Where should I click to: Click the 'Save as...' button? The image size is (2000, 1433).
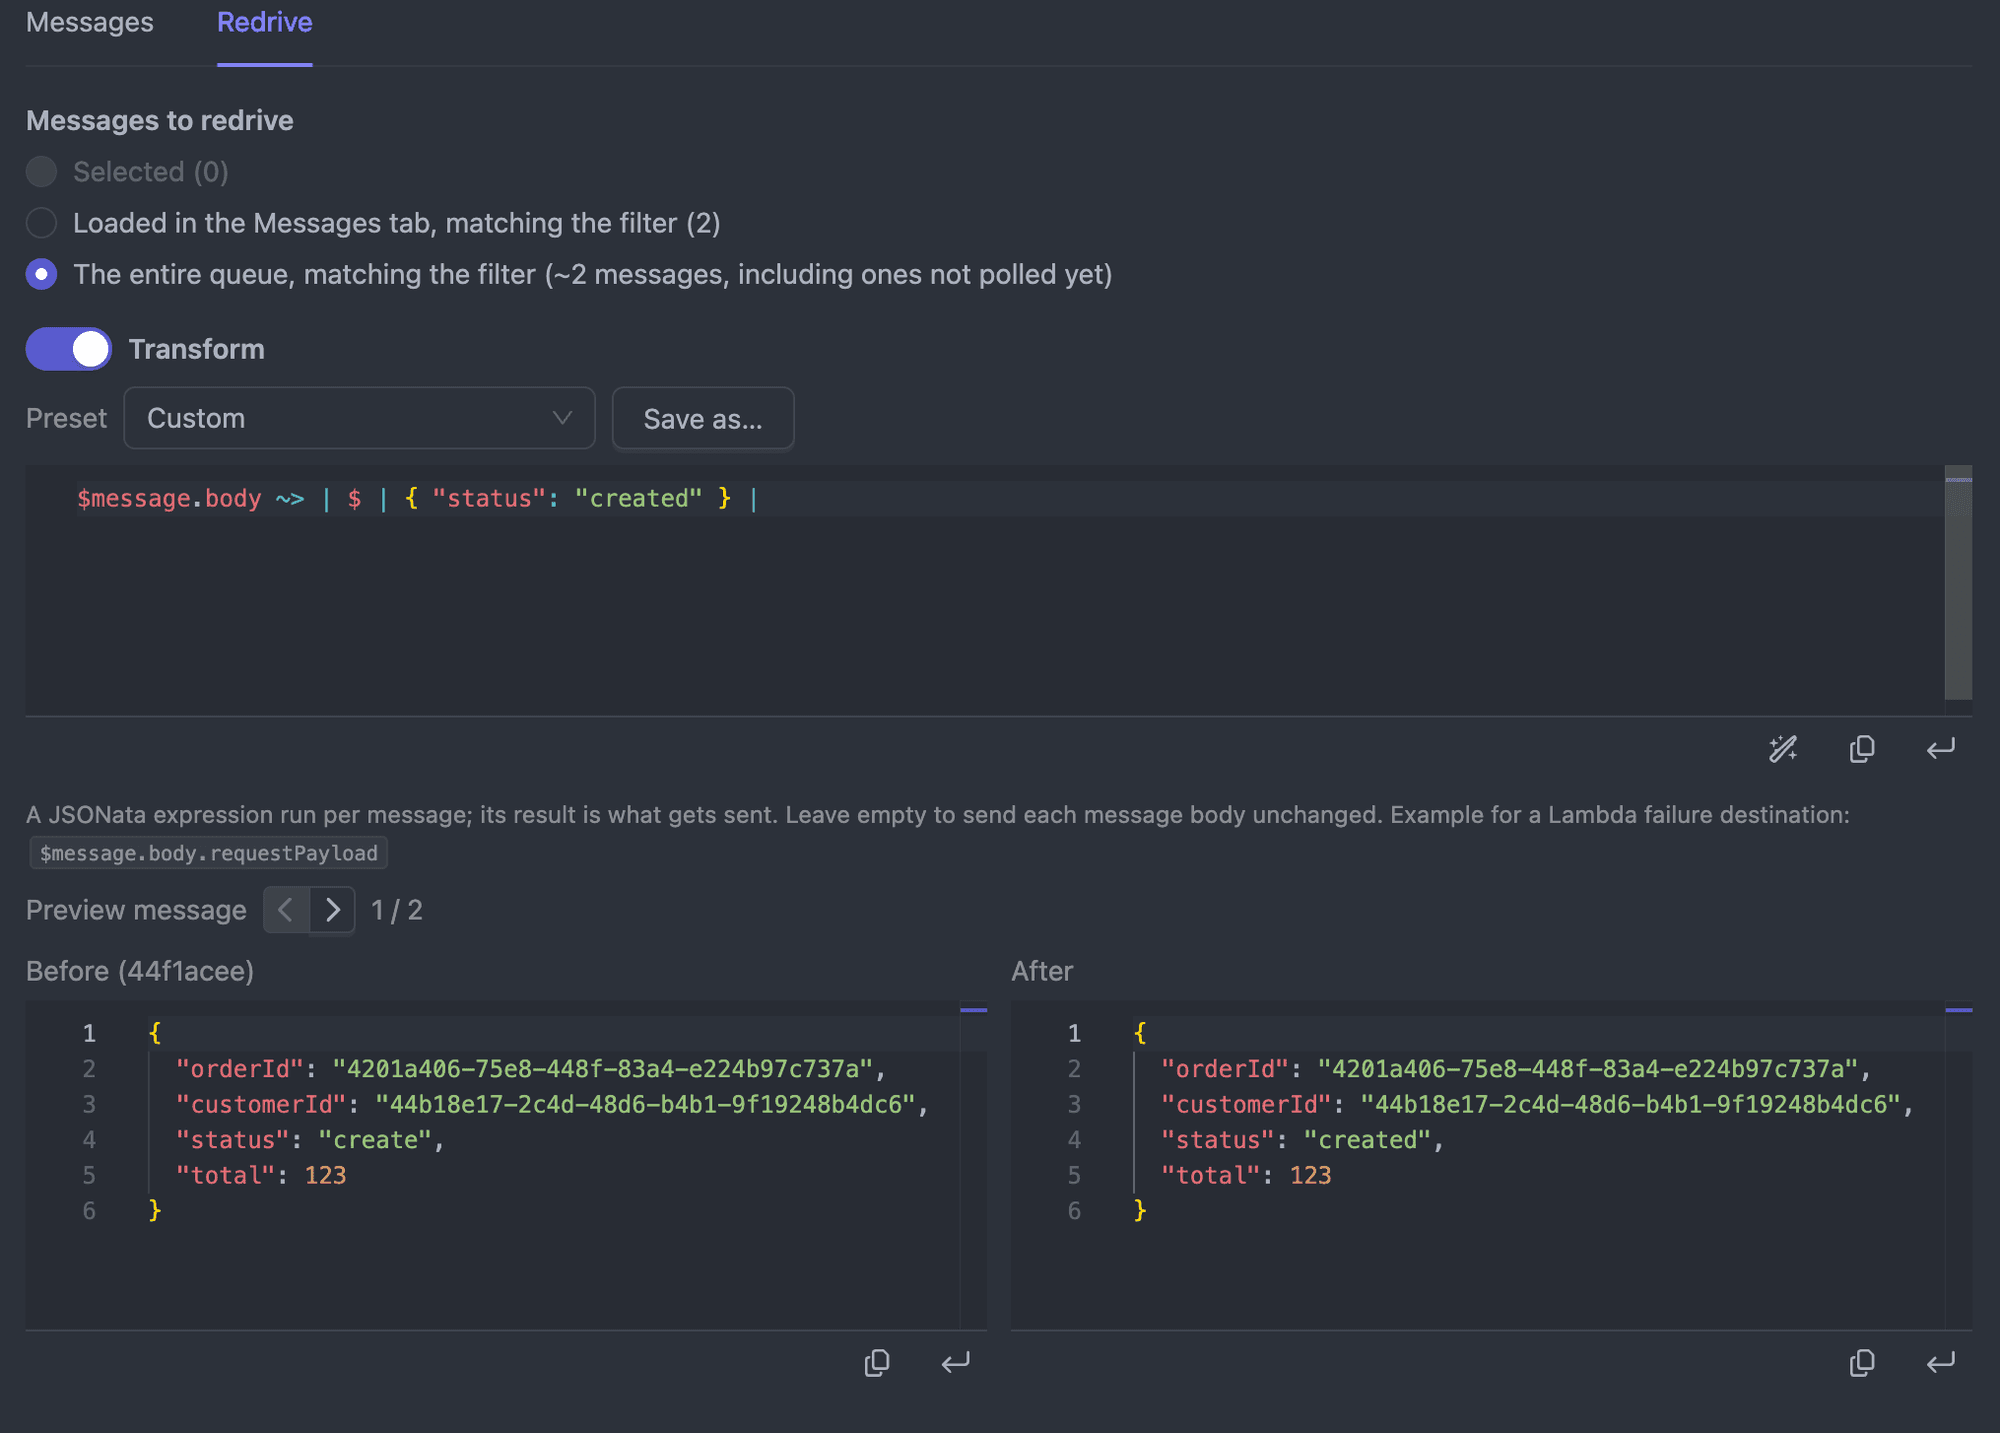point(703,419)
